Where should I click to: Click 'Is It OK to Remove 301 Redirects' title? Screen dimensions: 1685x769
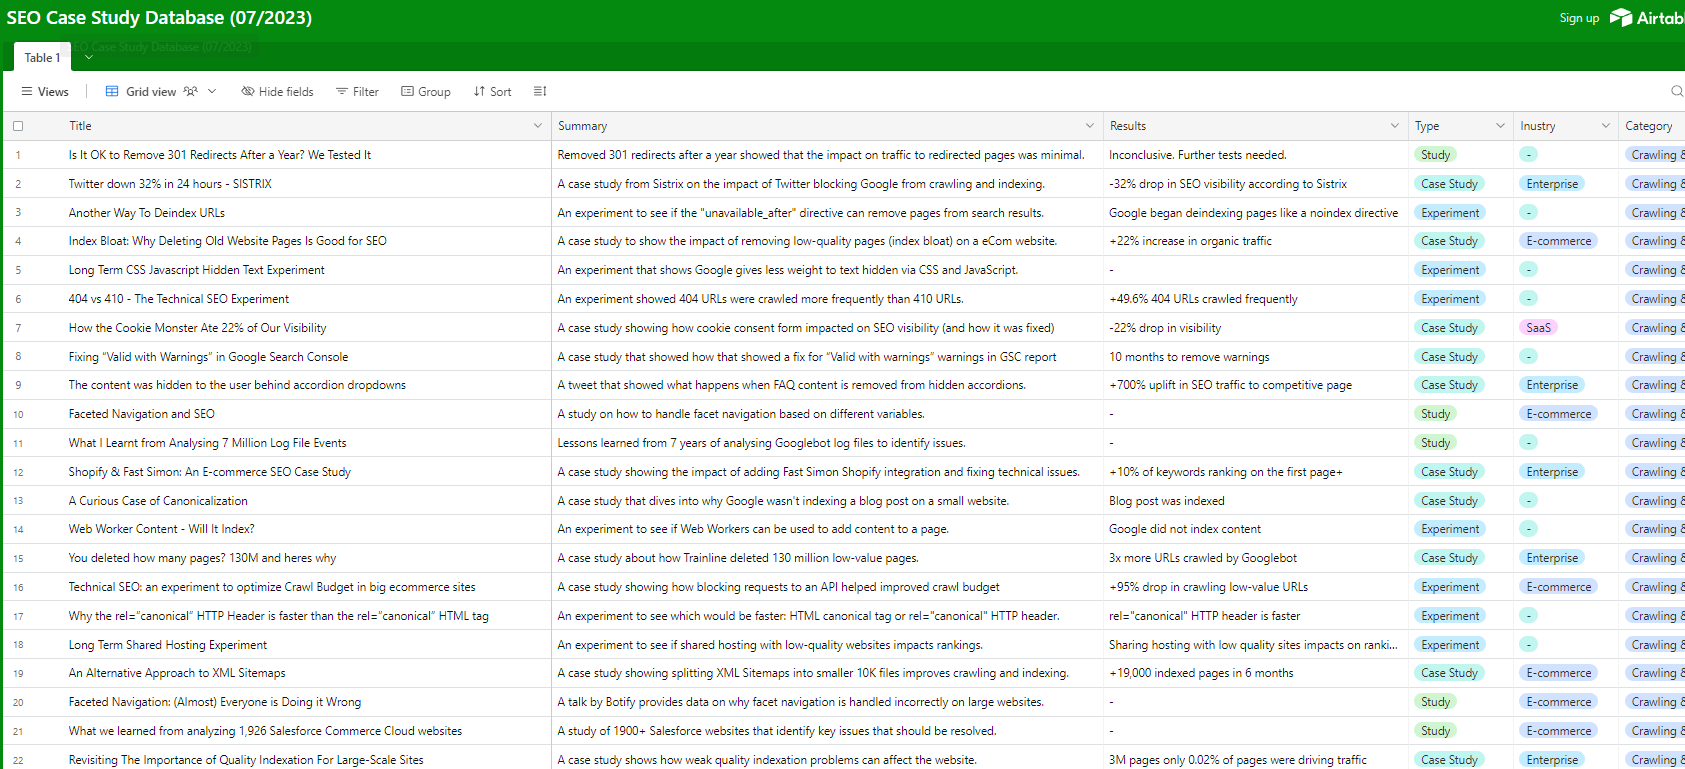tap(220, 155)
